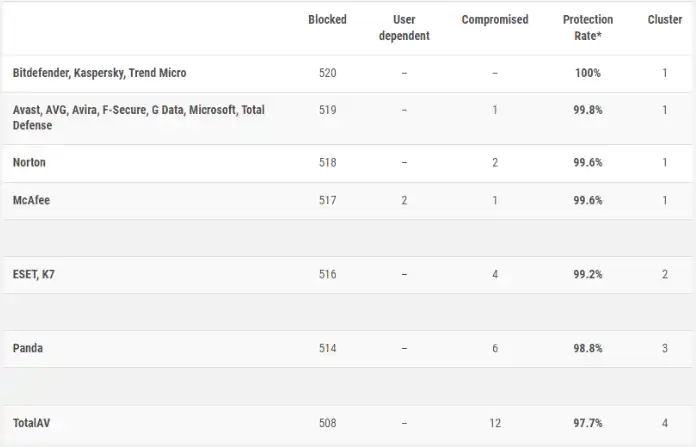Click the TotalAV row name
This screenshot has height=447, width=696.
(31, 423)
